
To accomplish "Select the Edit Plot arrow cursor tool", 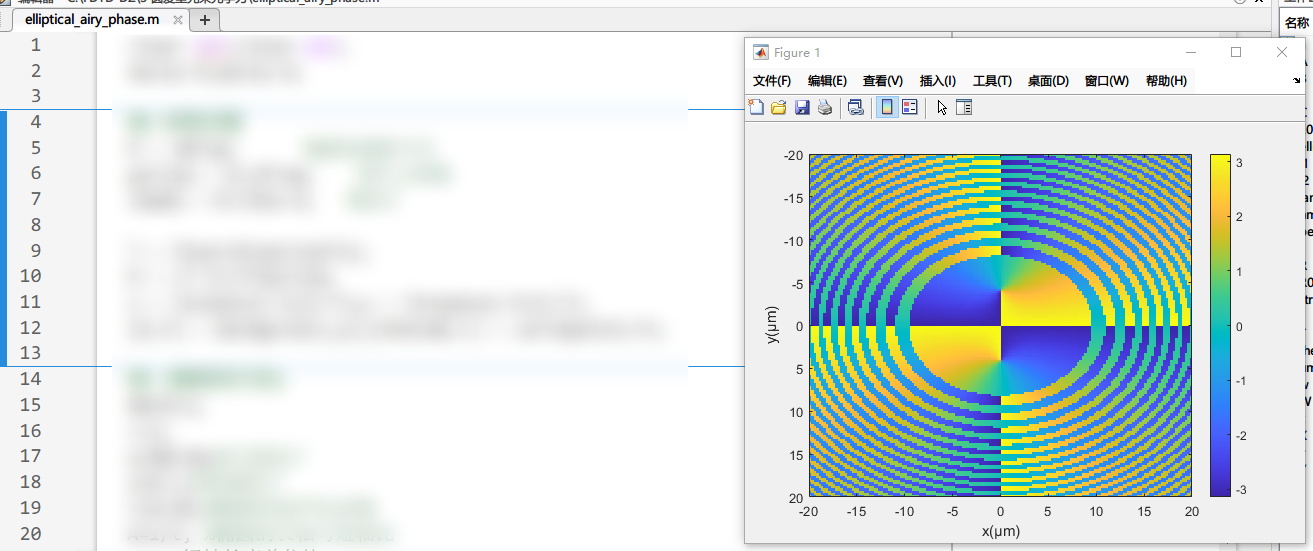I will tap(941, 107).
